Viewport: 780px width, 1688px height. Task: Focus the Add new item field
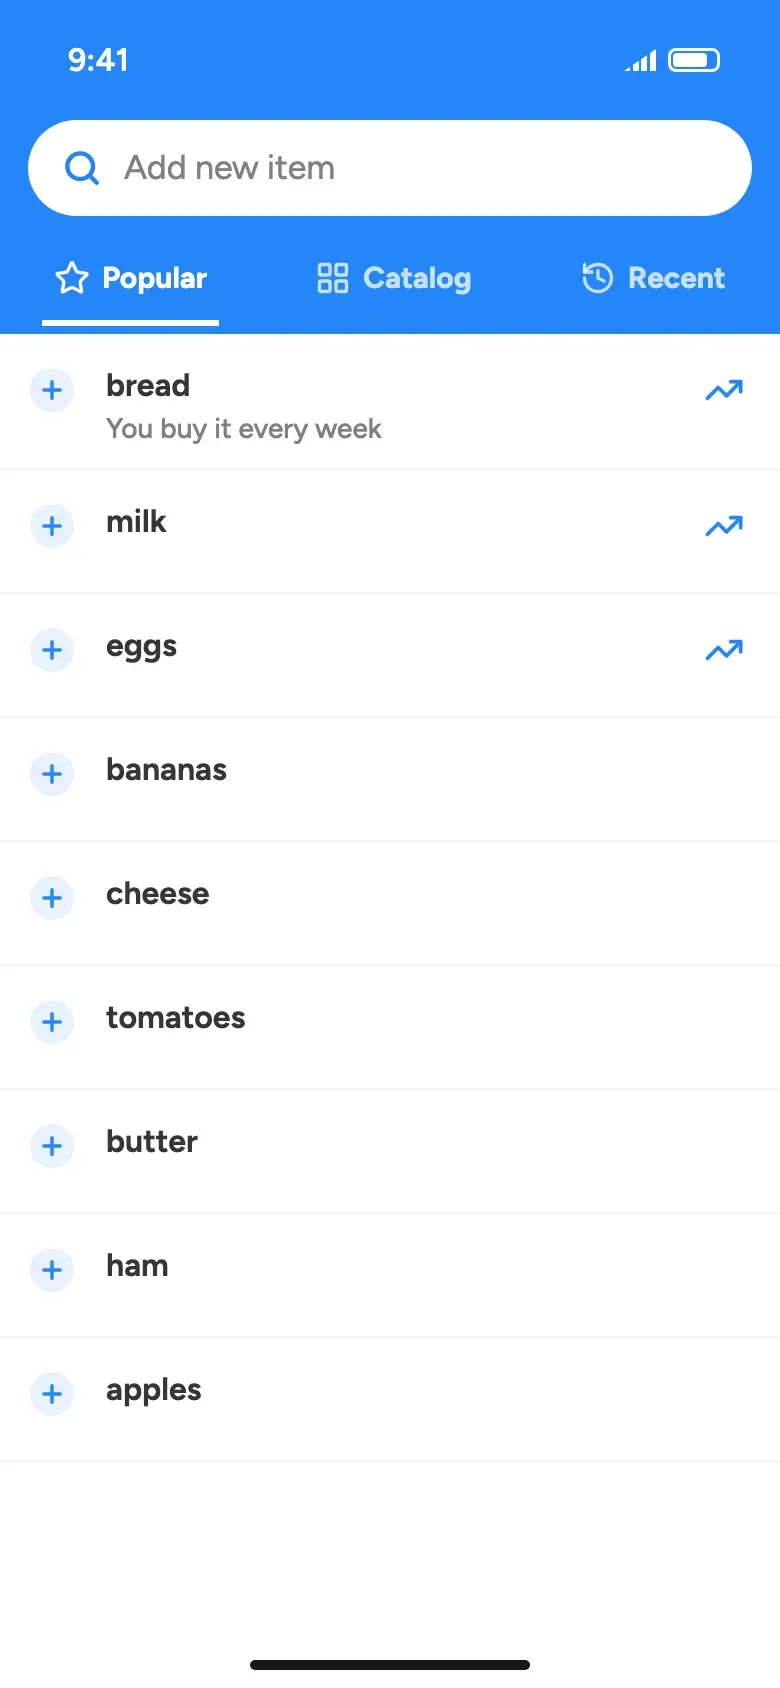pyautogui.click(x=390, y=168)
